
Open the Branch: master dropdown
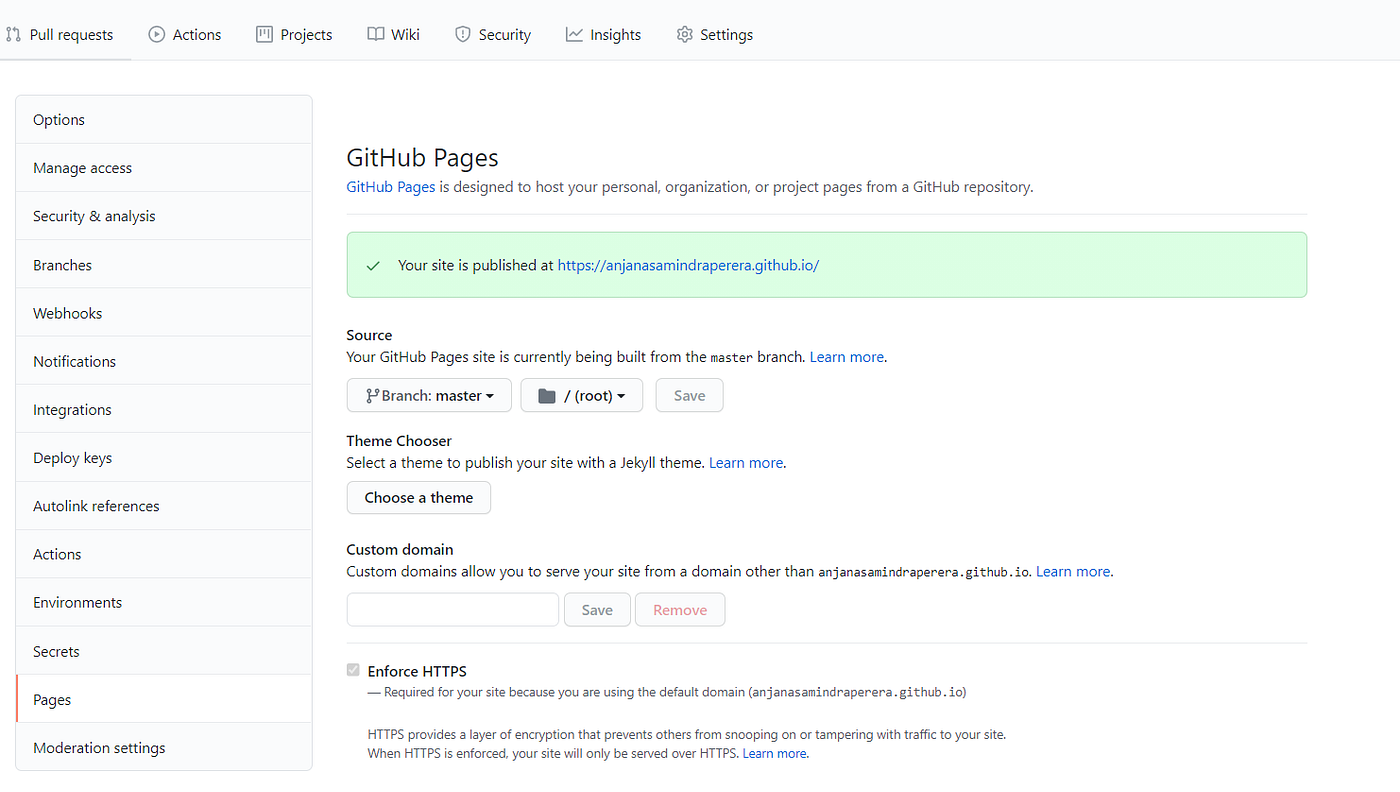[x=429, y=395]
